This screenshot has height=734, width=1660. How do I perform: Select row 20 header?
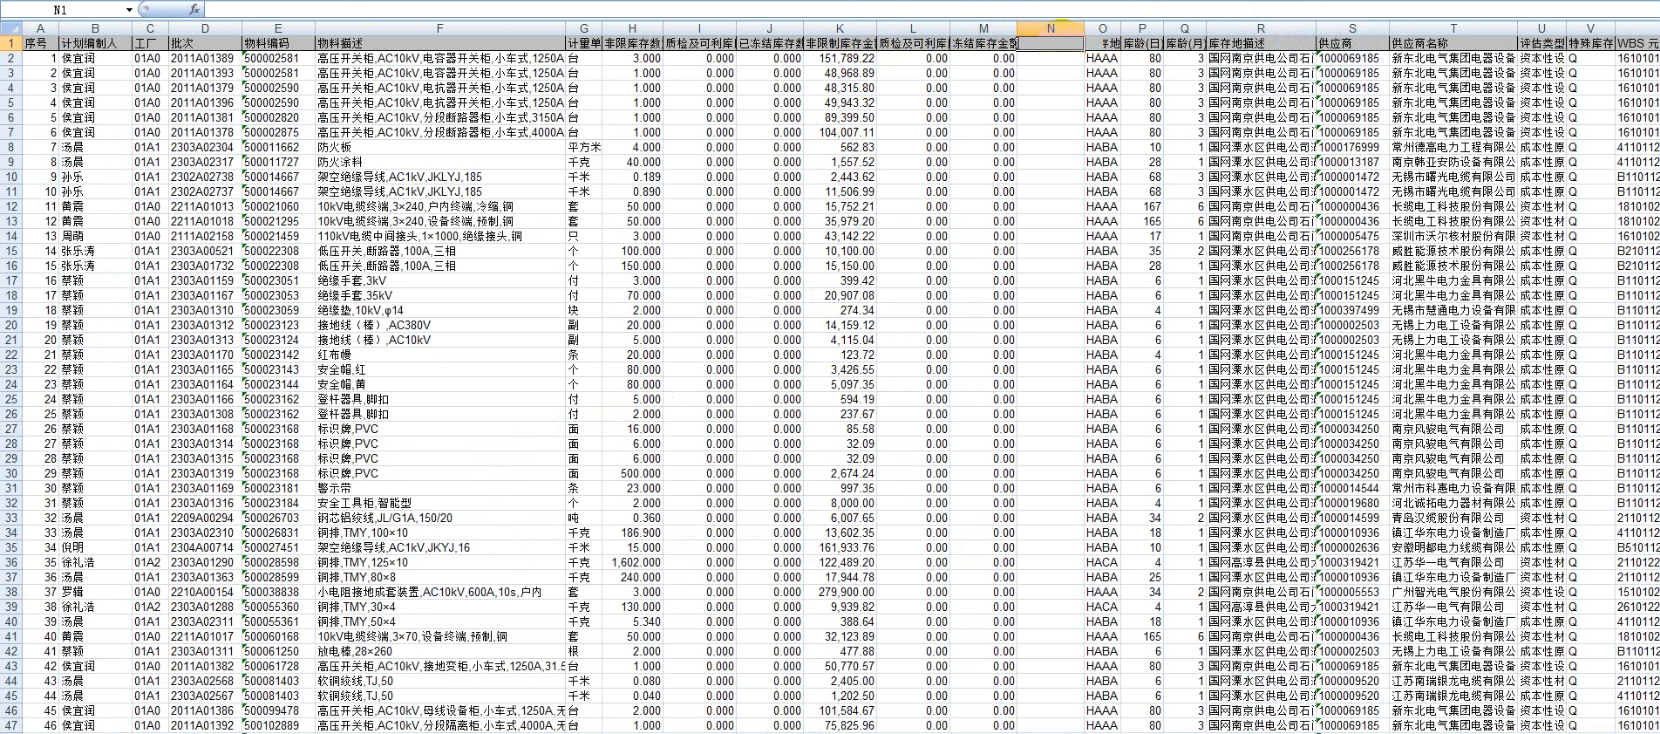[10, 325]
